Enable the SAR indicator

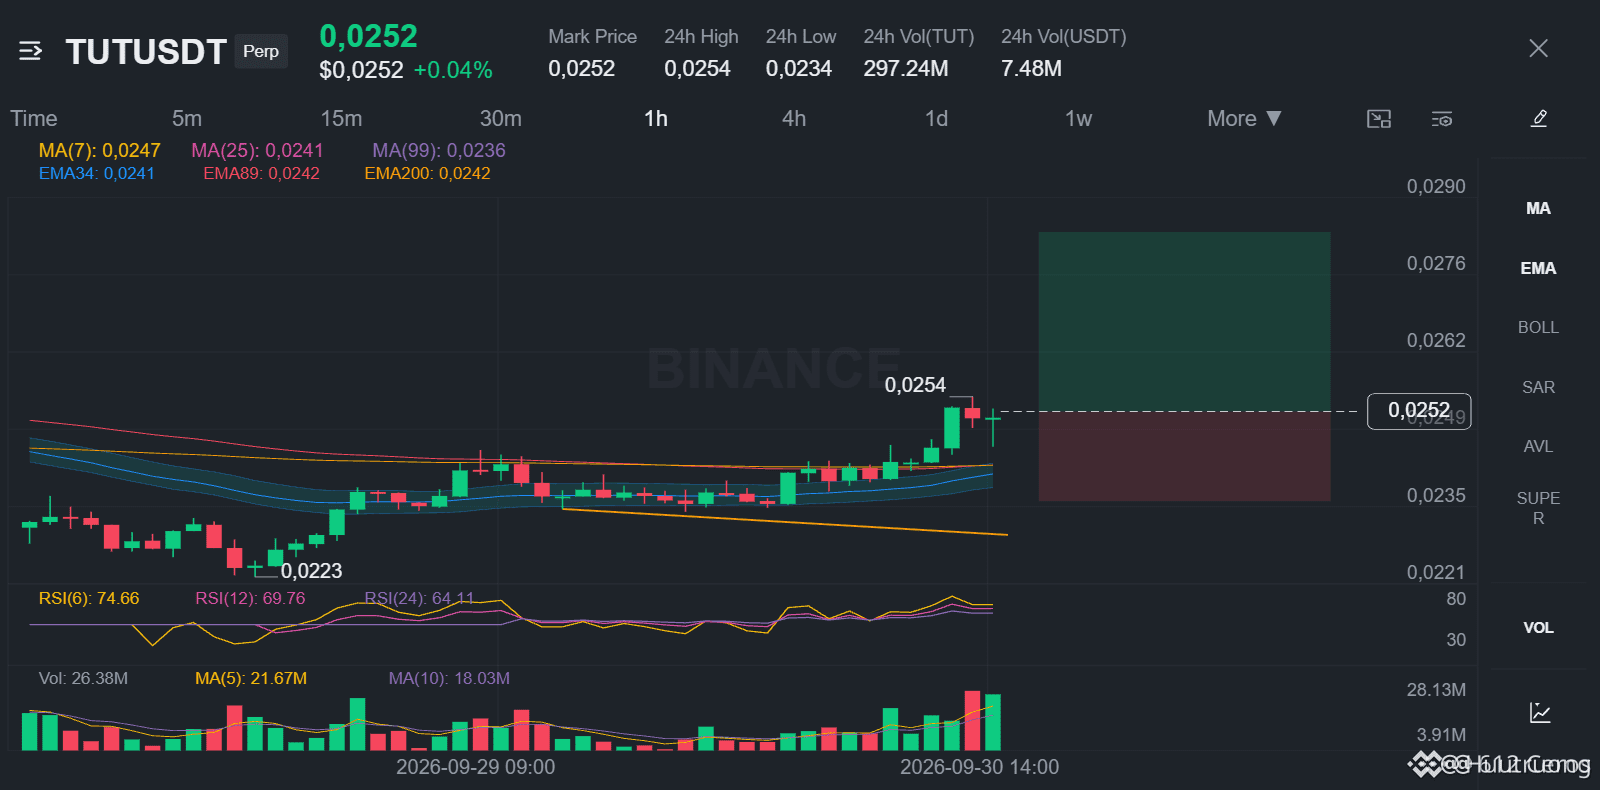[1538, 387]
